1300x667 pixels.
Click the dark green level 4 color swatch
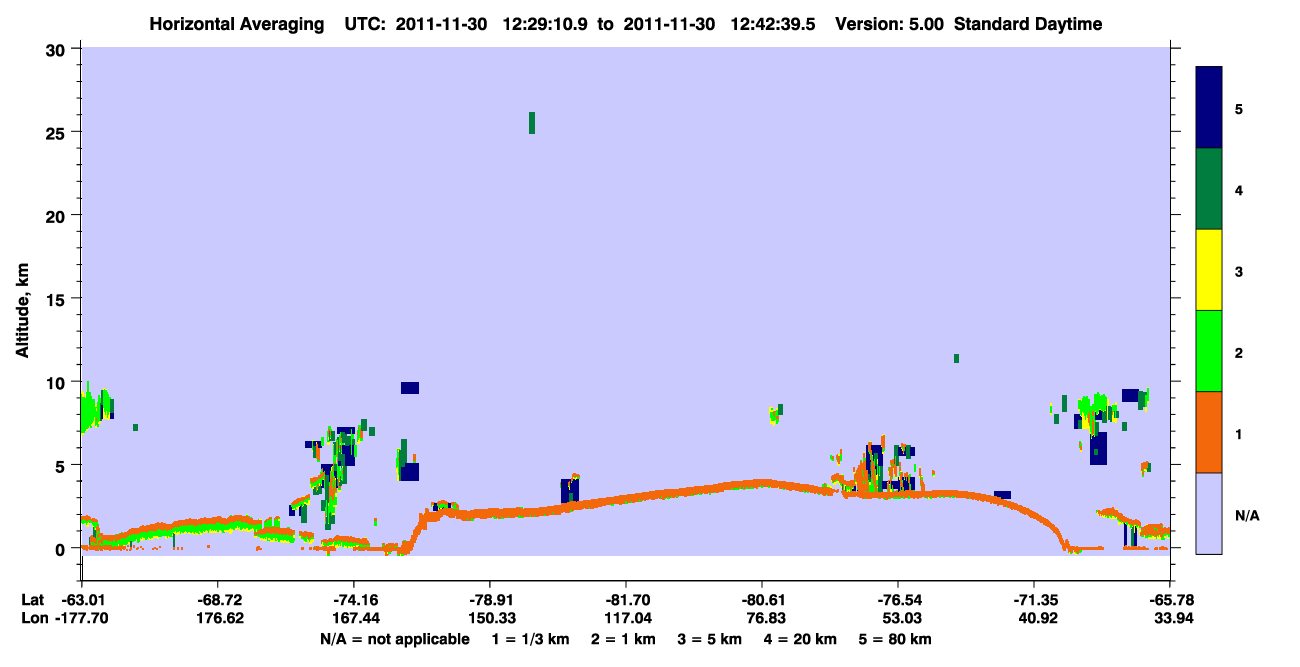click(x=1209, y=189)
